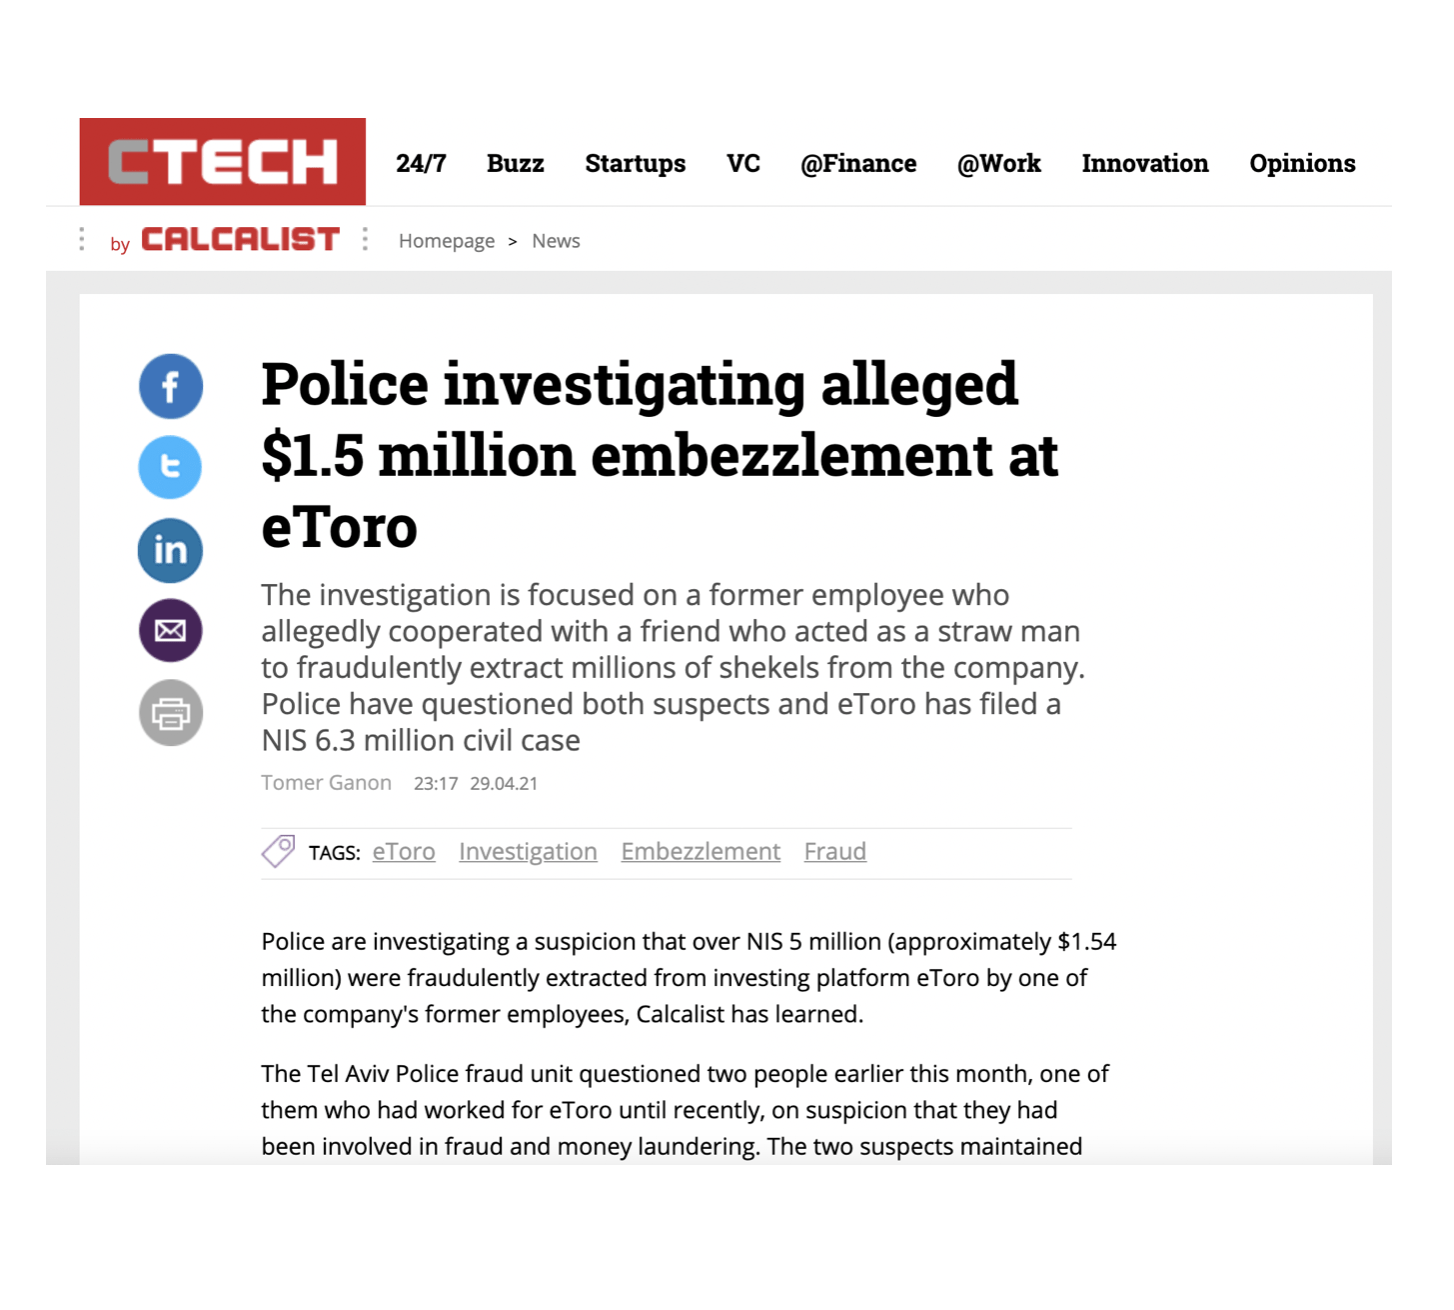Select the VC menu item
This screenshot has height=1310, width=1454.
pos(743,163)
